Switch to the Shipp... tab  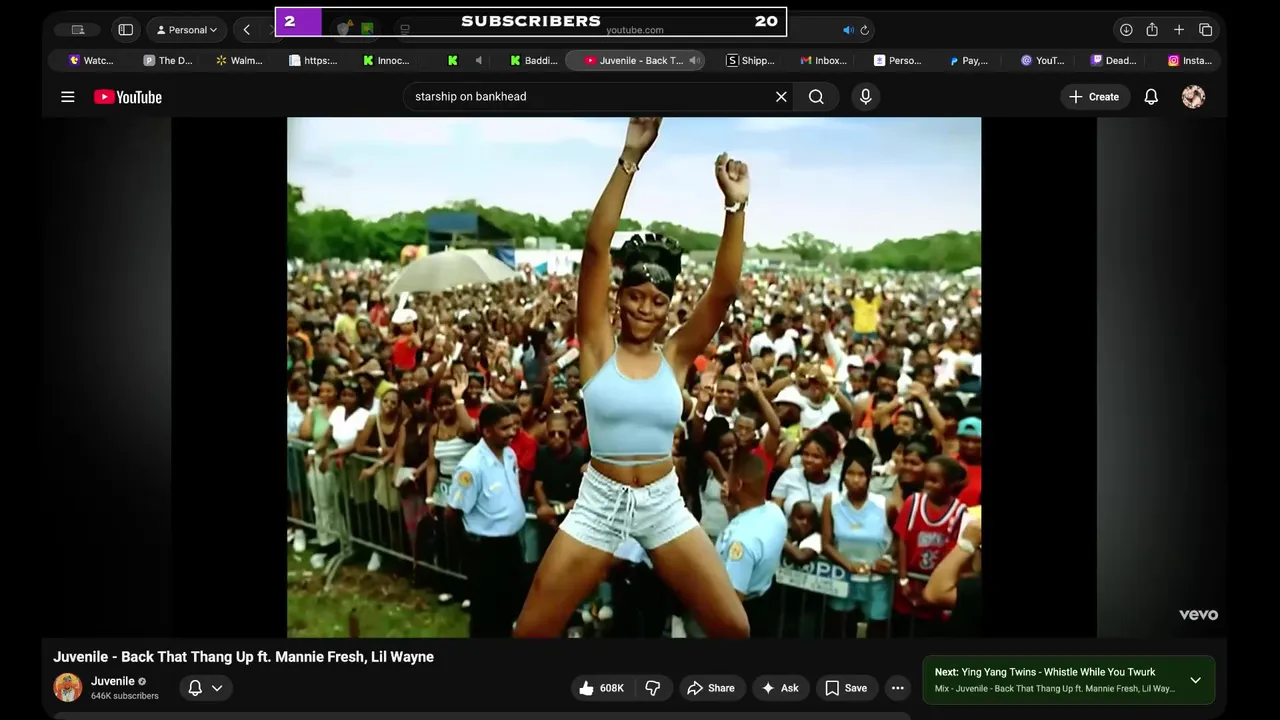coord(751,61)
